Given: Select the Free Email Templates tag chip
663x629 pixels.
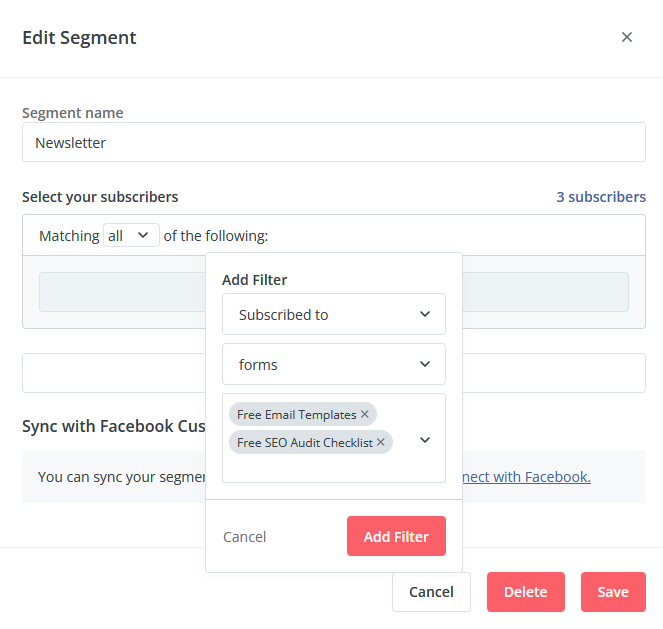Looking at the screenshot, I should click(297, 414).
